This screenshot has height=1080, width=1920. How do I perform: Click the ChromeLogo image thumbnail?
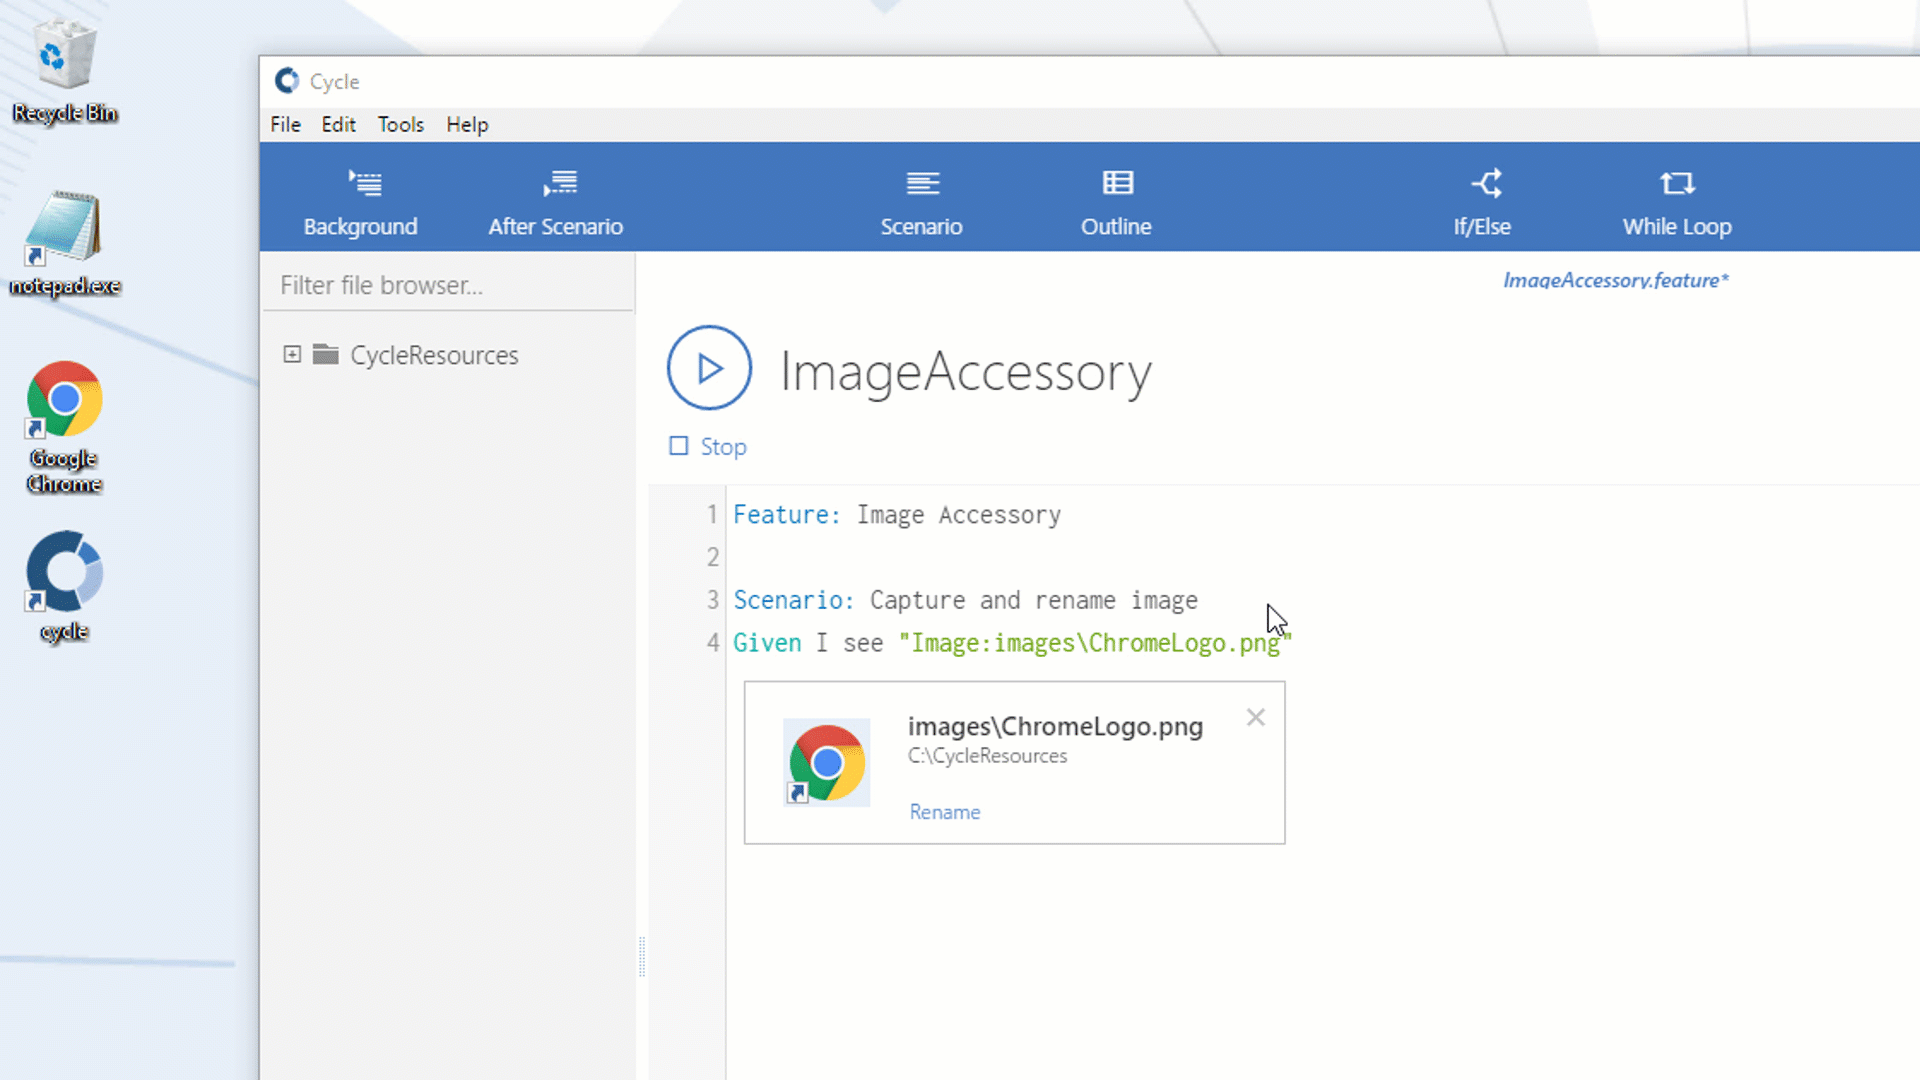tap(826, 763)
